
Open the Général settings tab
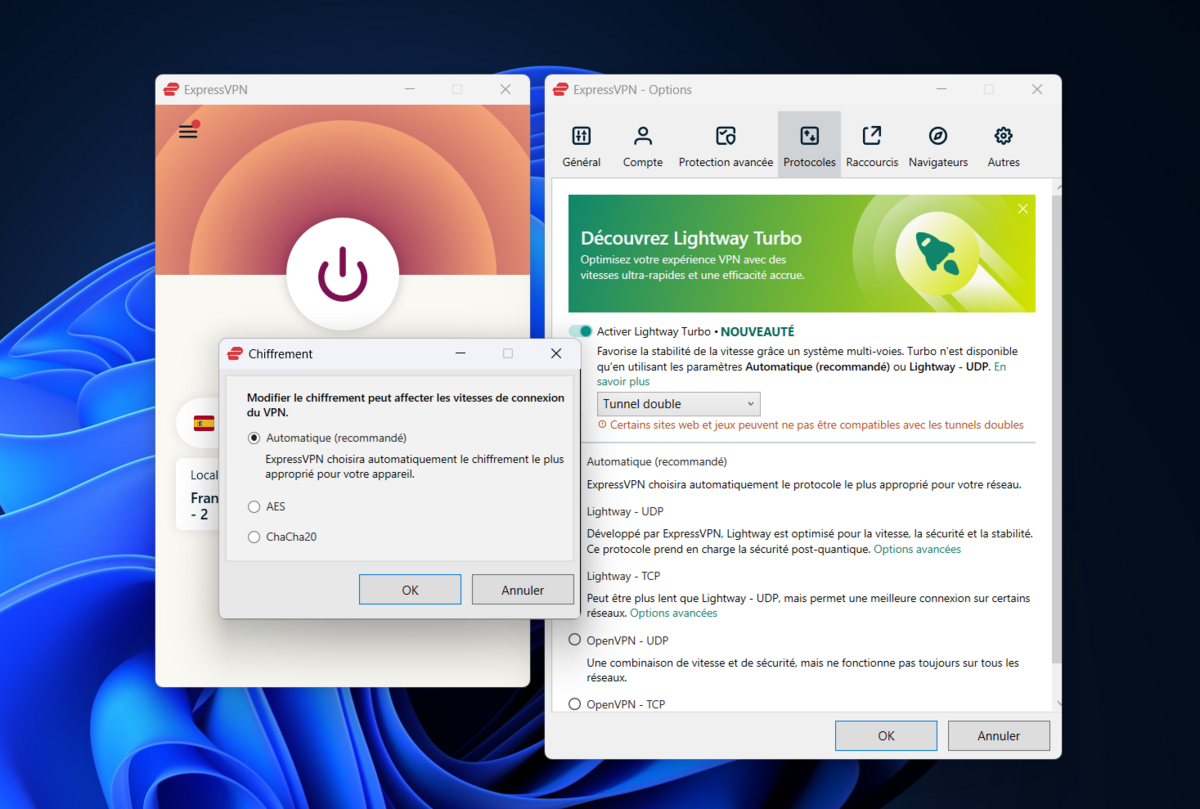click(581, 146)
